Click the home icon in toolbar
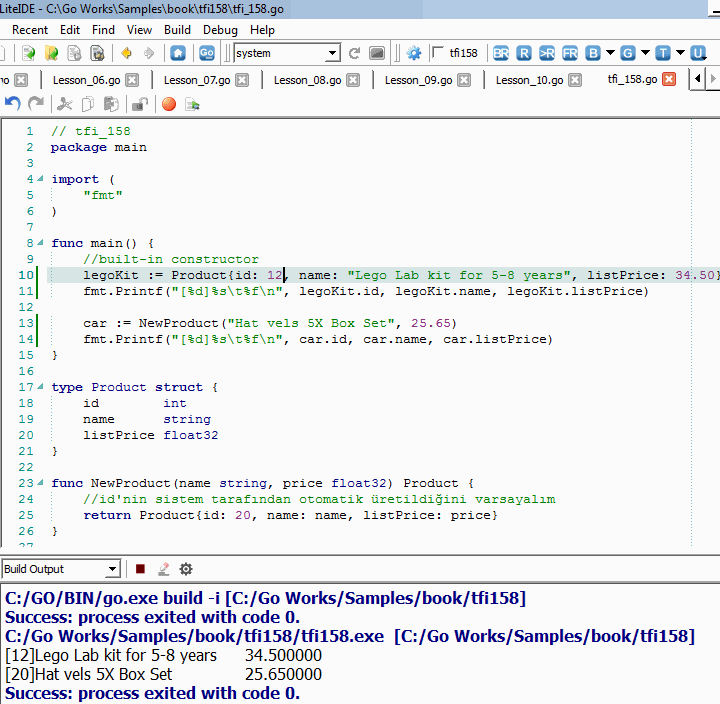 (x=178, y=53)
